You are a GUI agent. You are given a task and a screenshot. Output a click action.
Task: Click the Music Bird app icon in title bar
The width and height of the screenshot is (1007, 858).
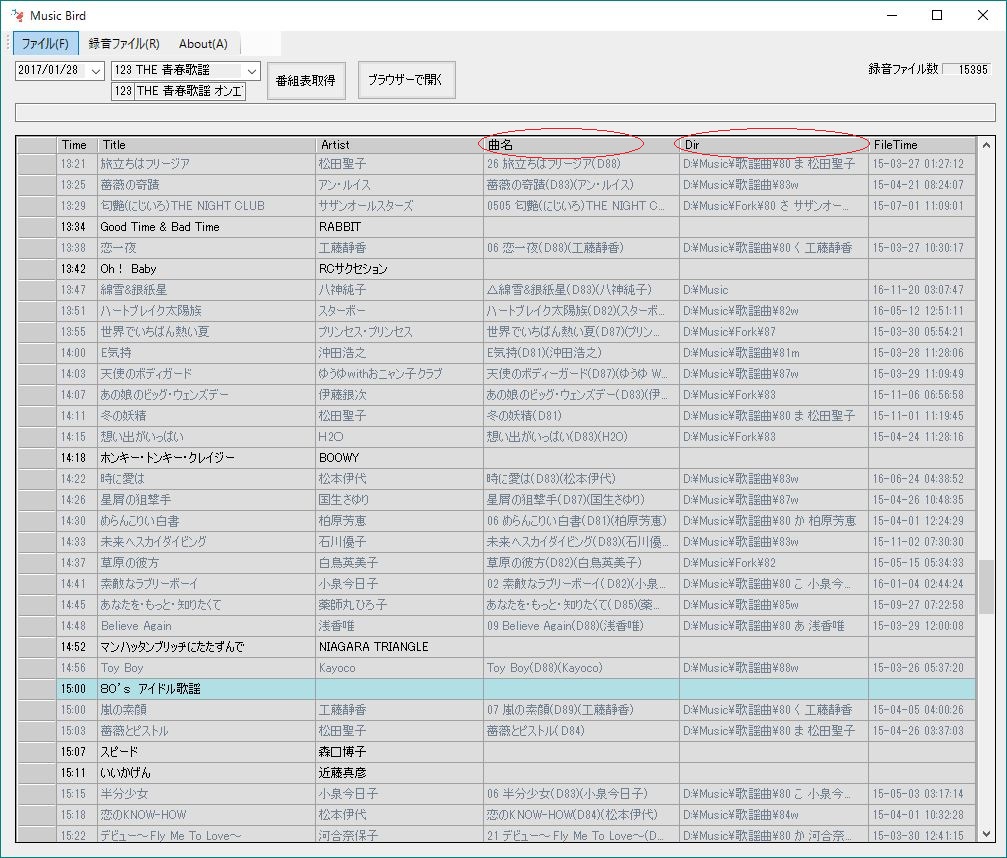pos(17,15)
